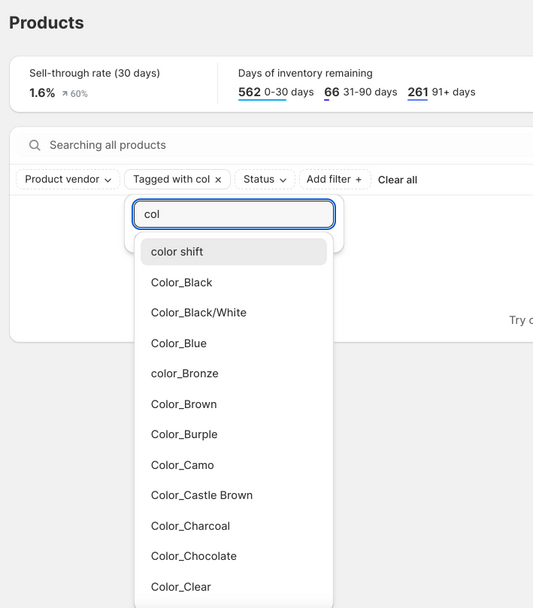Click the plus icon on Add filter
Viewport: 533px width, 608px height.
click(358, 180)
